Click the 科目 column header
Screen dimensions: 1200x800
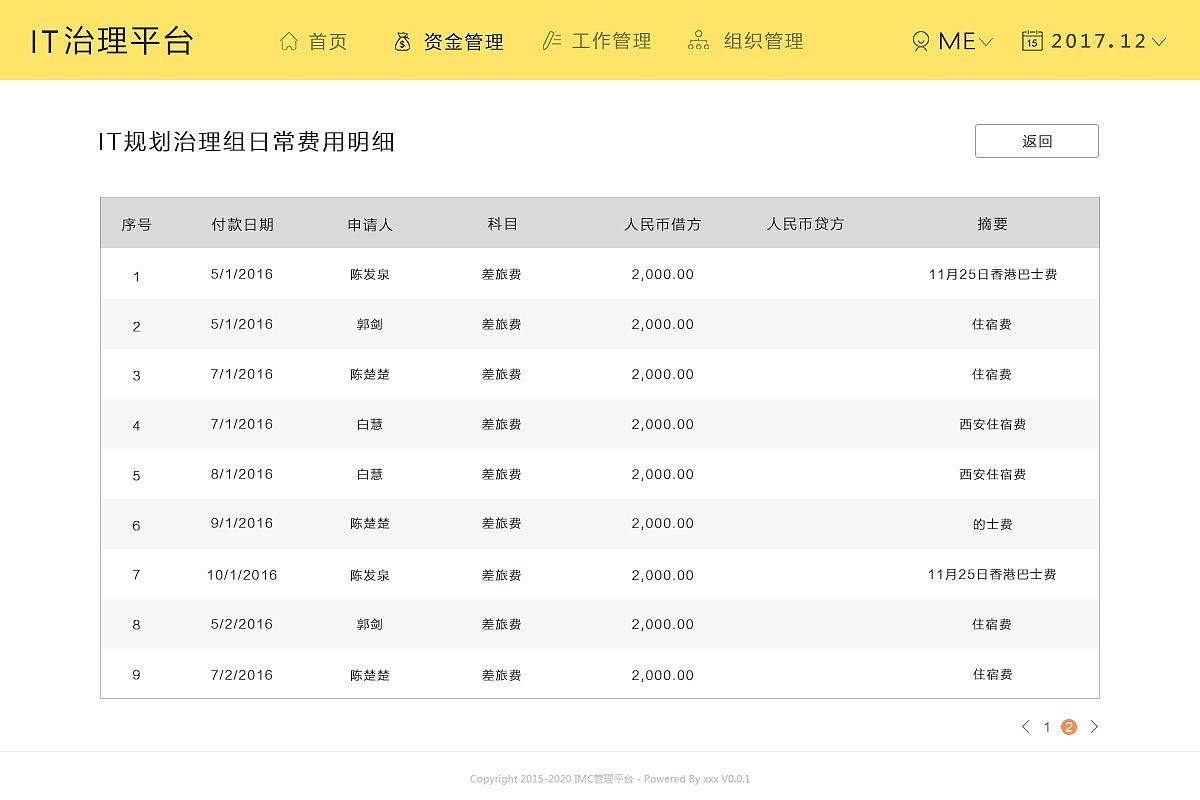tap(502, 224)
